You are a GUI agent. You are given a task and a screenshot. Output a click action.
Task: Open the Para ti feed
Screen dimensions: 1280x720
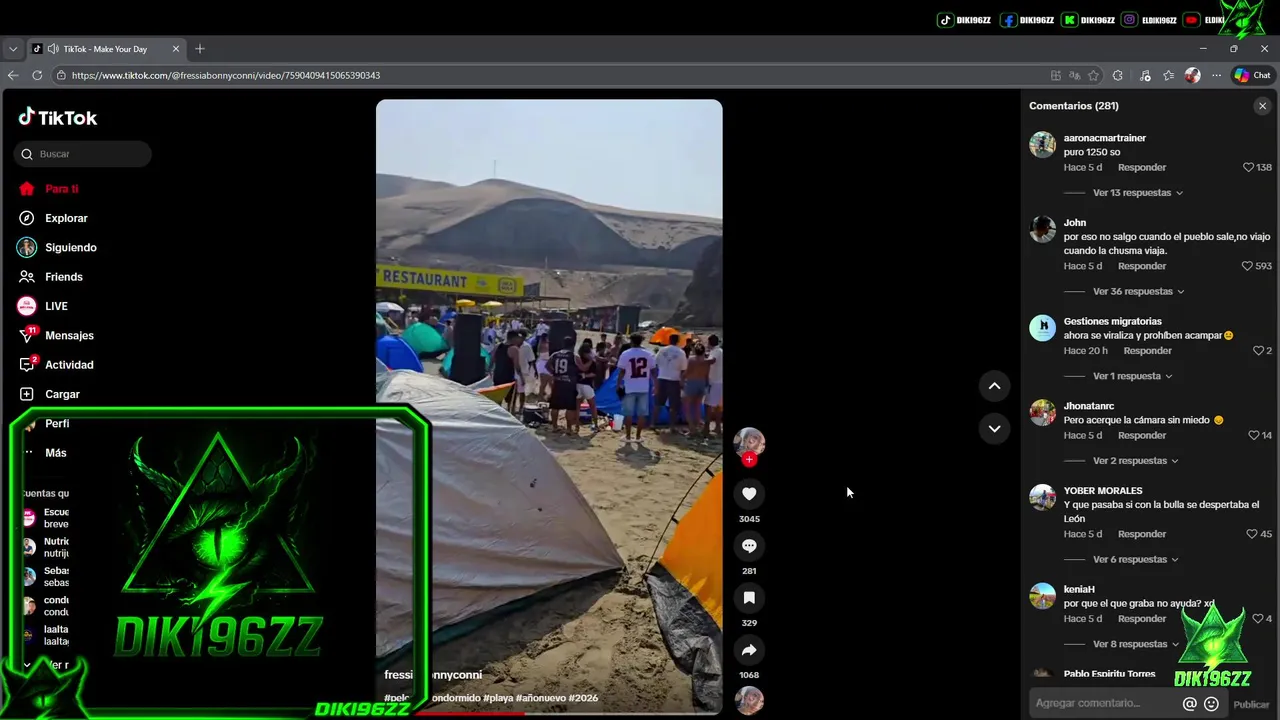click(61, 189)
